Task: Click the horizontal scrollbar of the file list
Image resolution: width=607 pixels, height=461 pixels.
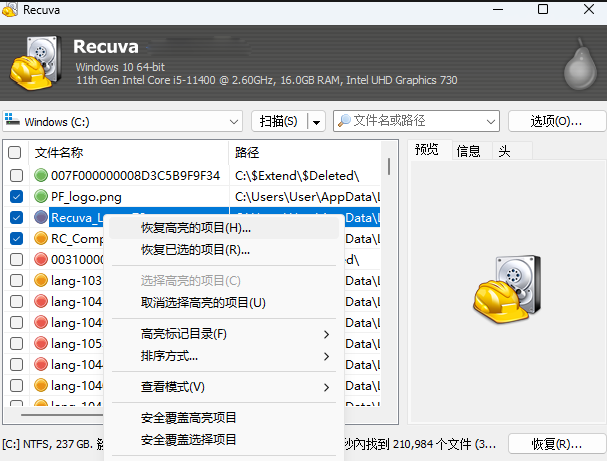Action: (x=62, y=415)
